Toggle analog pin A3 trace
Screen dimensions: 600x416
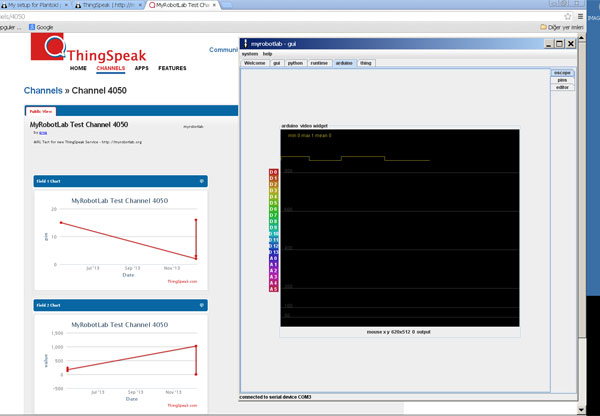point(273,277)
